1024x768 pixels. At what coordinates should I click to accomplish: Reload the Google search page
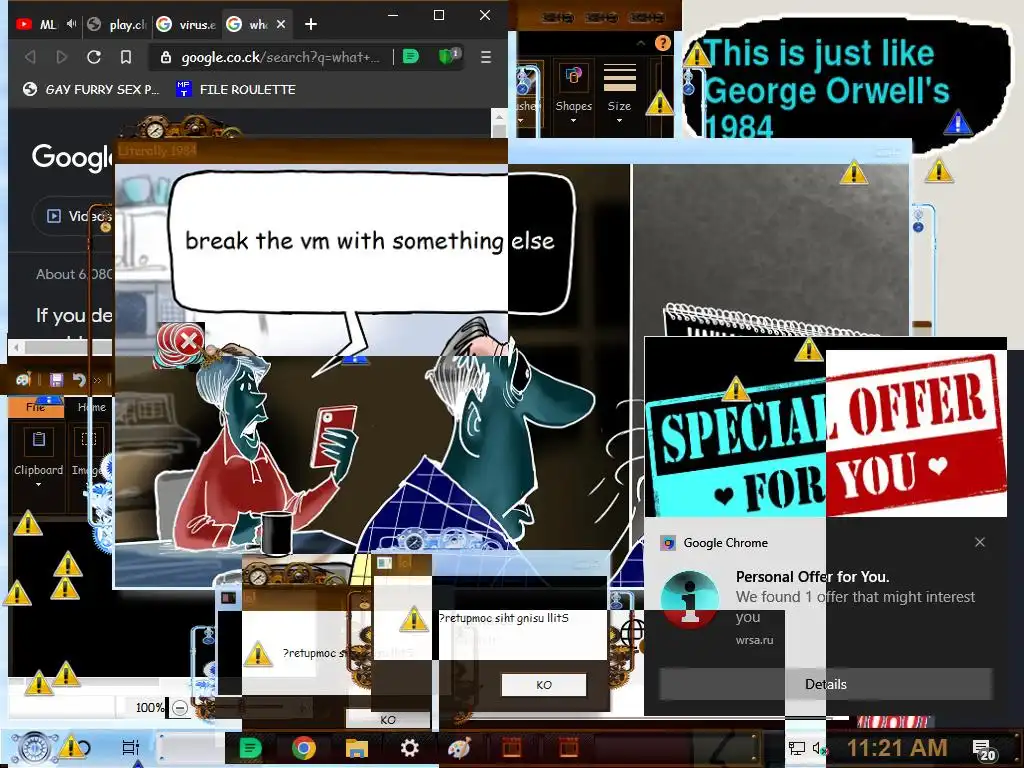[x=93, y=57]
